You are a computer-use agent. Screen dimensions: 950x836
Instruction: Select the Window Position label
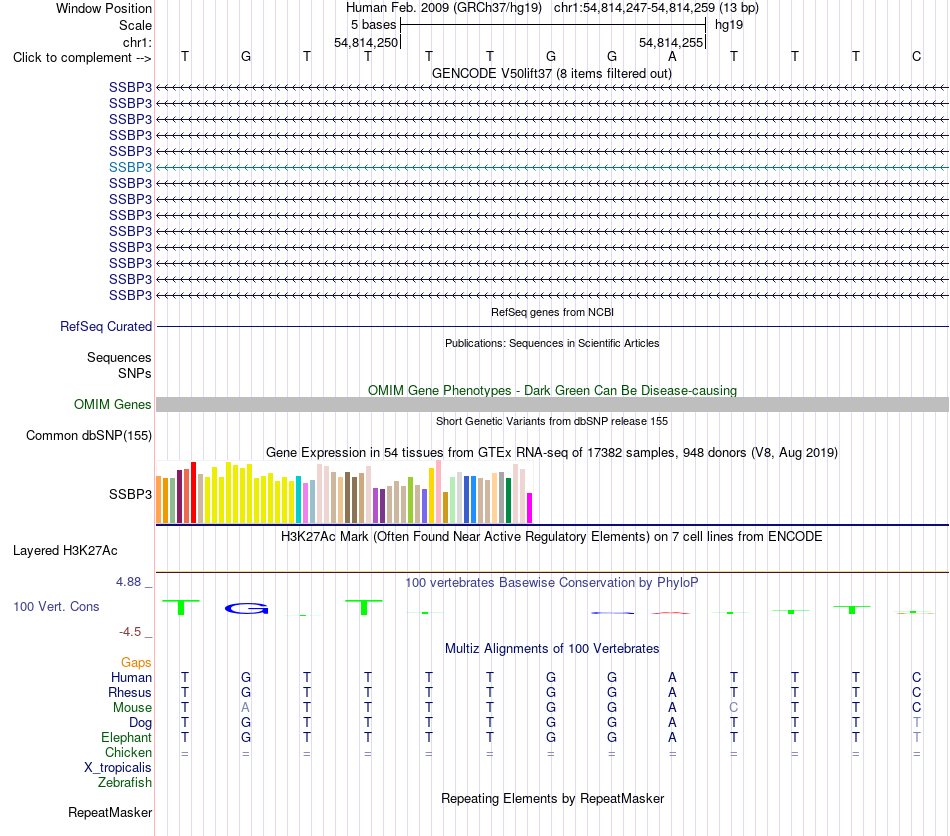coord(104,8)
